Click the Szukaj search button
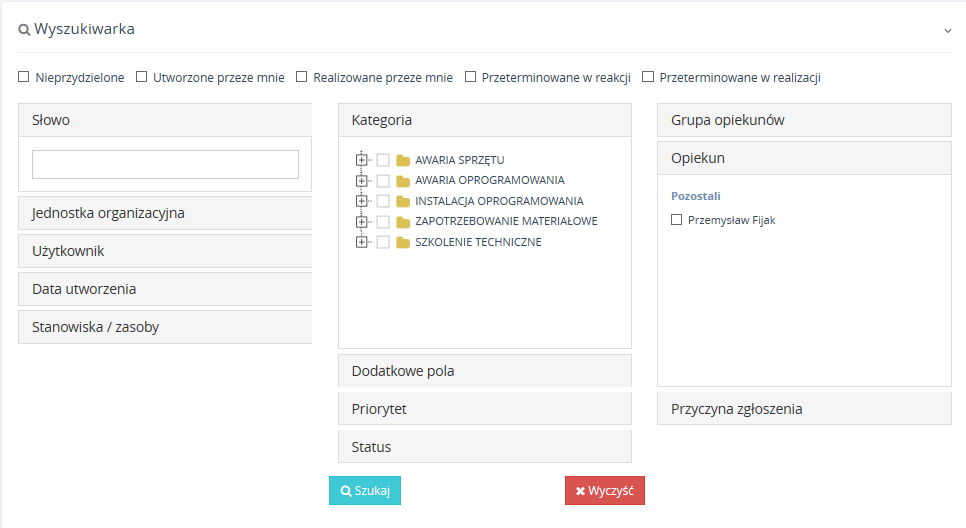 coord(365,490)
